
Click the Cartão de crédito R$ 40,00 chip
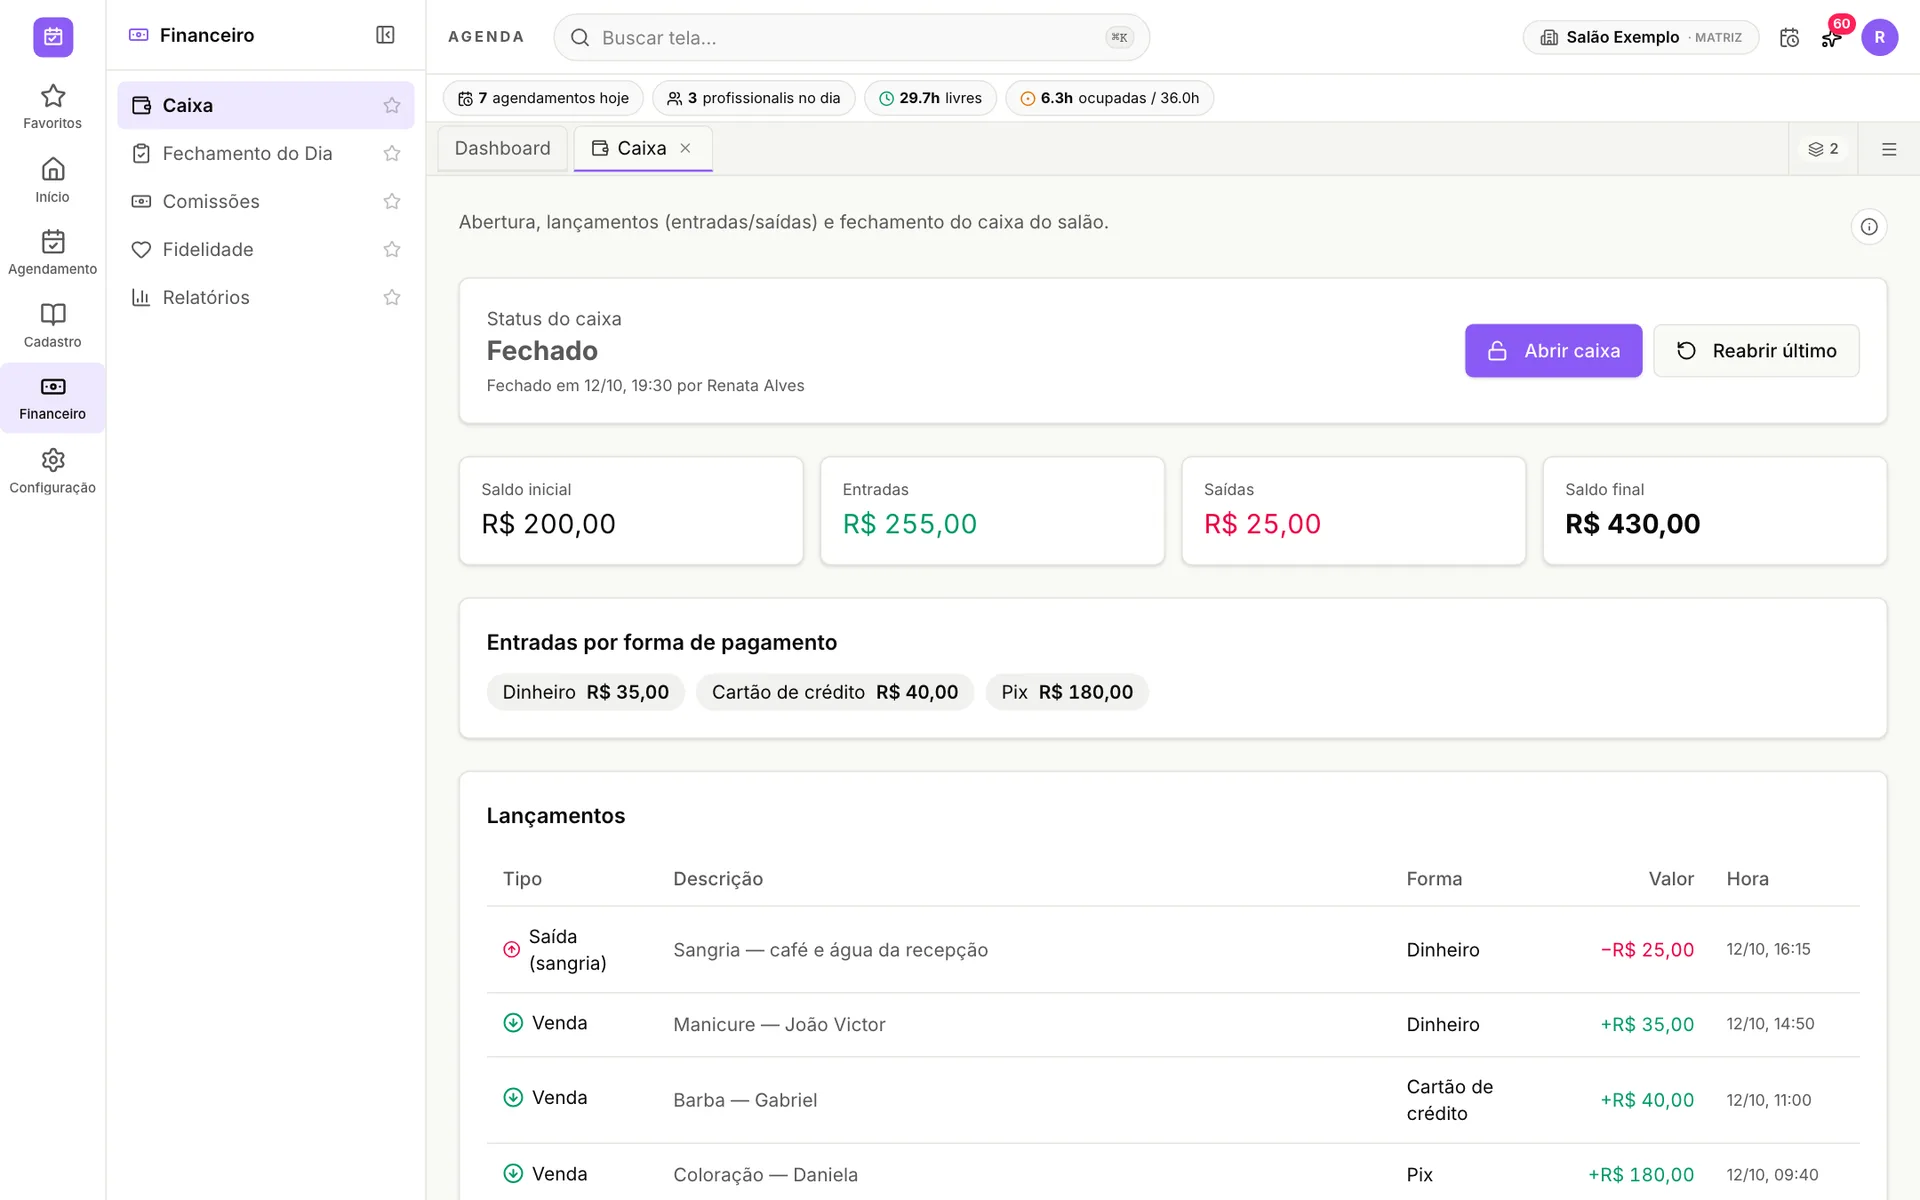(835, 692)
